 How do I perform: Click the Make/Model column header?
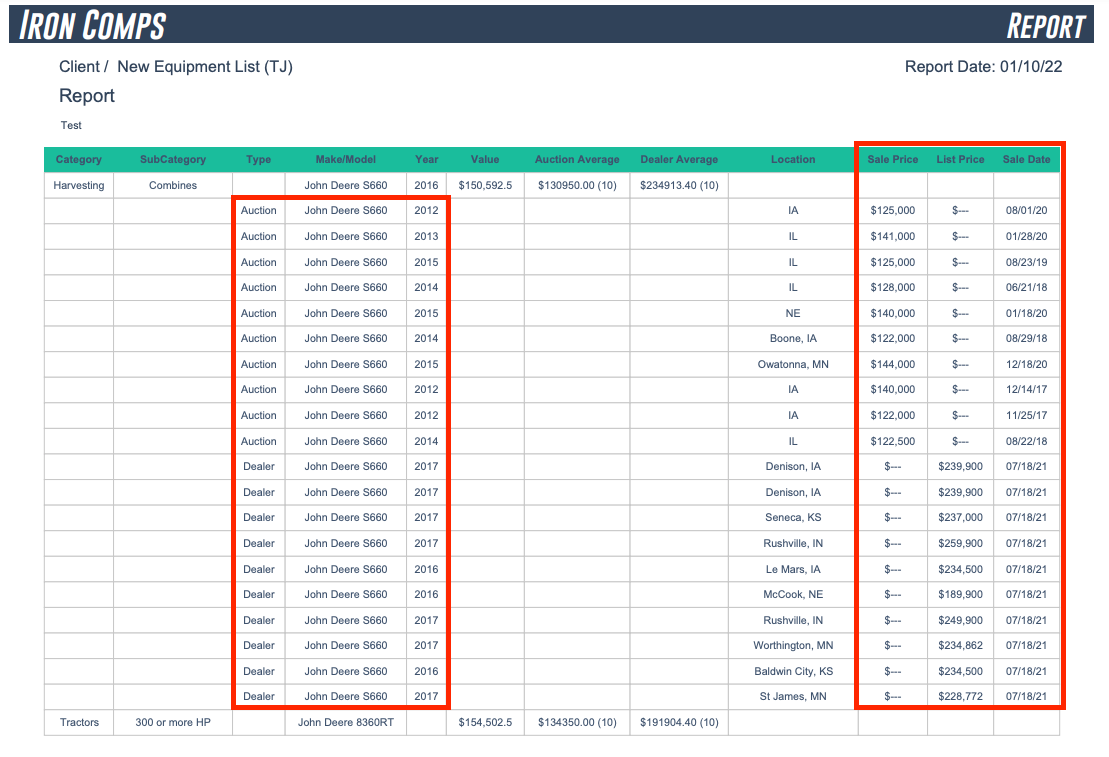coord(345,159)
